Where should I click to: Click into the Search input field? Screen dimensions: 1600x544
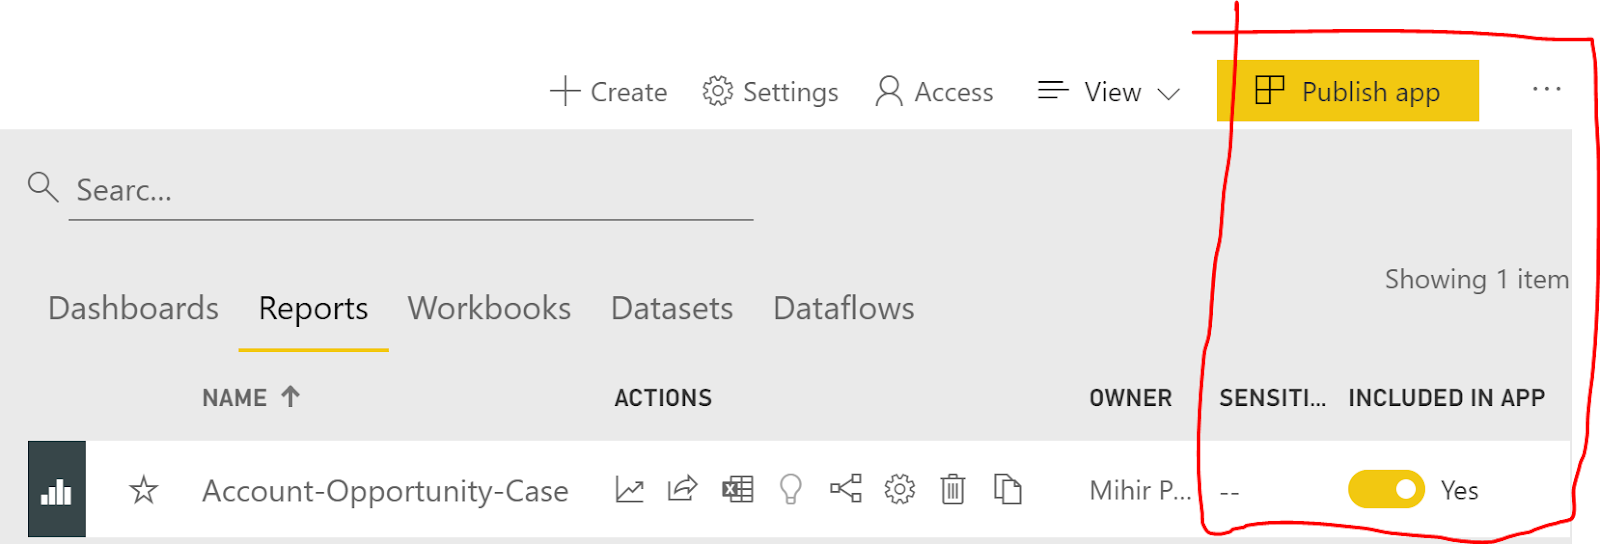[410, 190]
